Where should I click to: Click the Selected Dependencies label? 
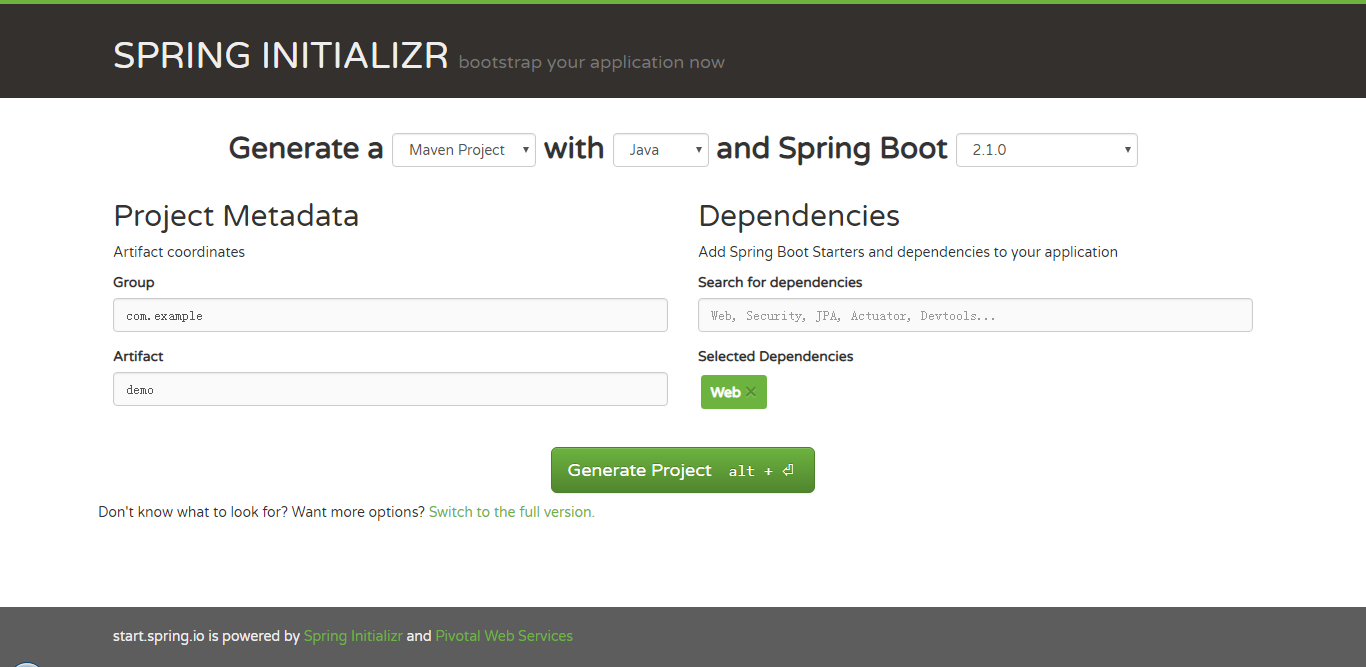click(776, 357)
